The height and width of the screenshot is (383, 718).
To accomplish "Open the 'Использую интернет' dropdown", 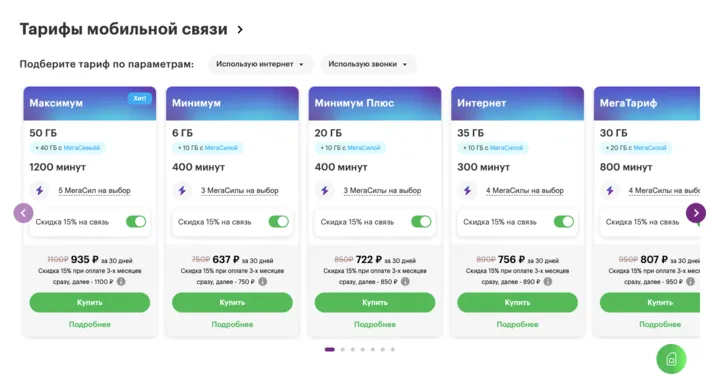I will pos(261,64).
